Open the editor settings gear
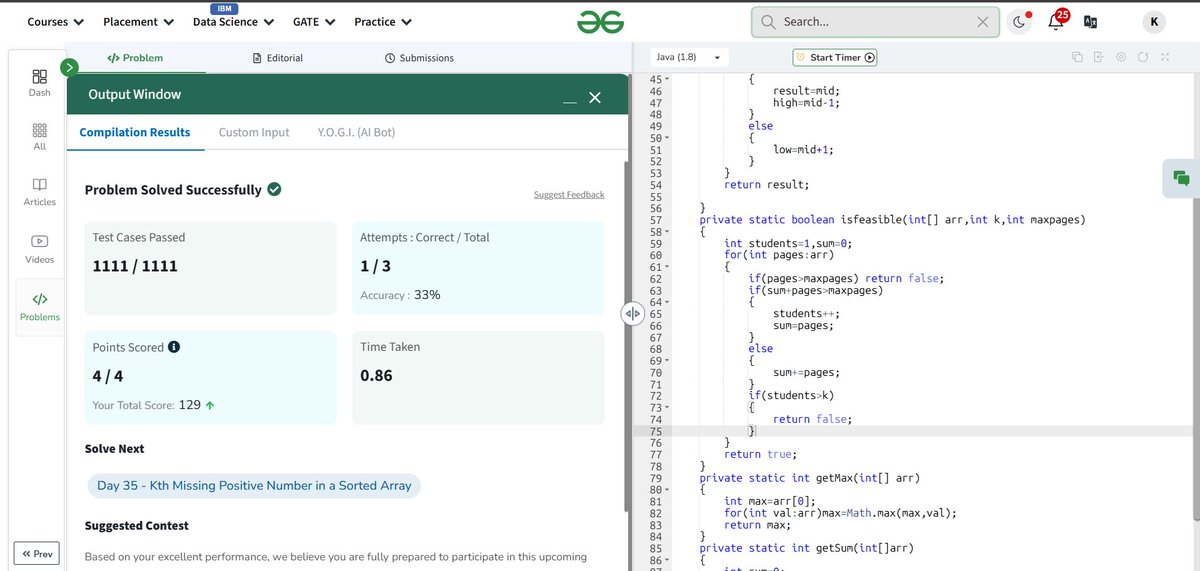This screenshot has height=571, width=1200. (x=1121, y=57)
